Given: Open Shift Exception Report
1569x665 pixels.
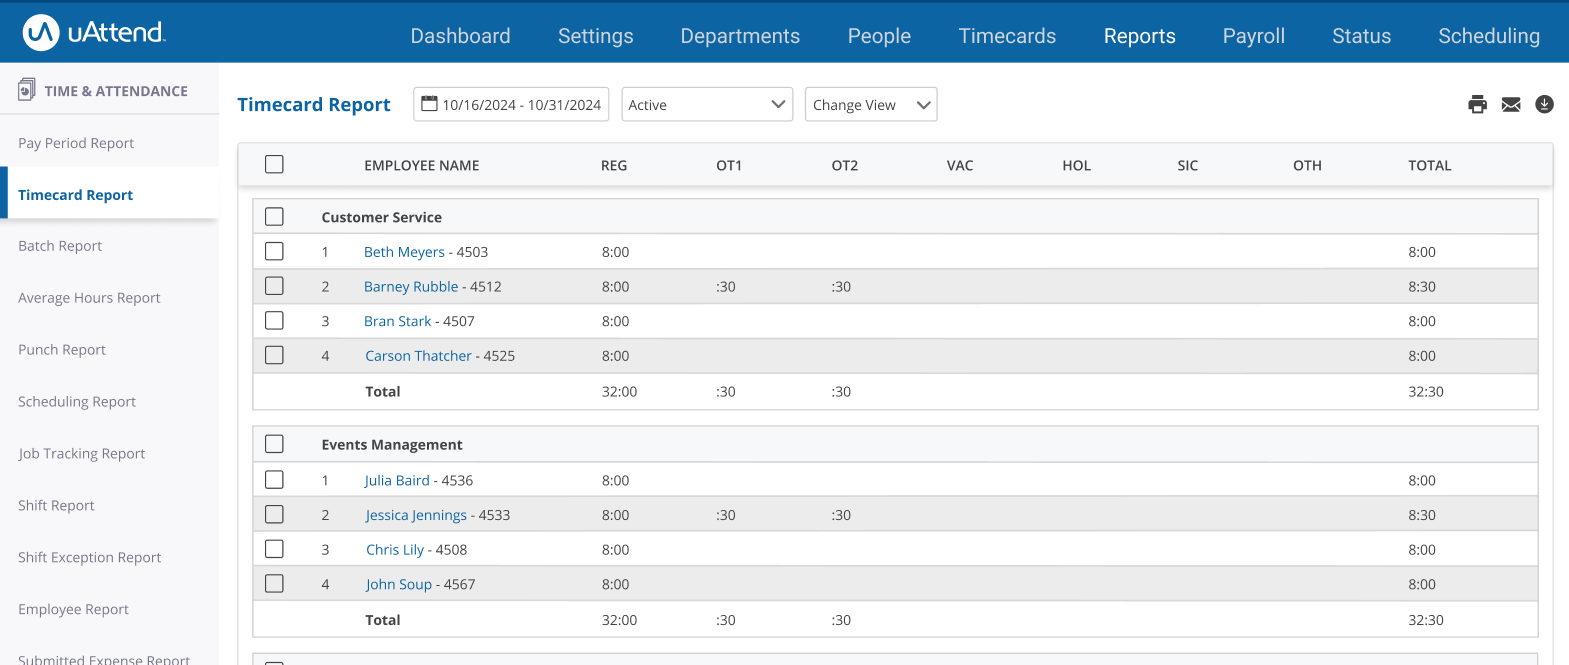Looking at the screenshot, I should [89, 558].
